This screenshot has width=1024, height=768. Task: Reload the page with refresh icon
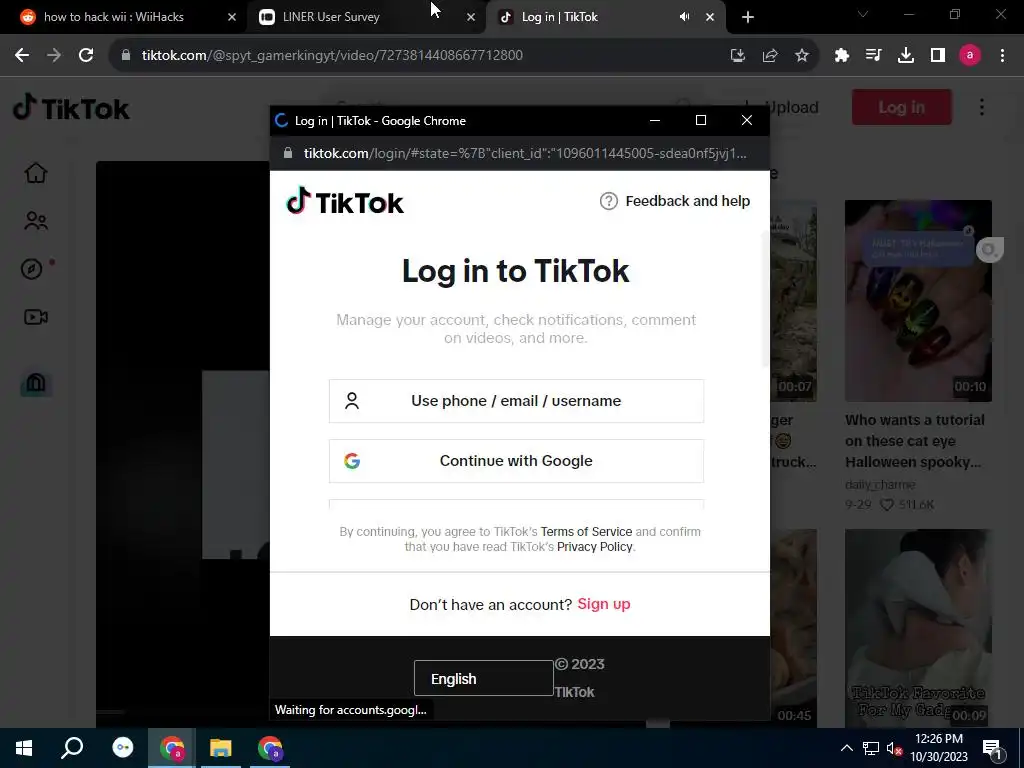tap(86, 56)
